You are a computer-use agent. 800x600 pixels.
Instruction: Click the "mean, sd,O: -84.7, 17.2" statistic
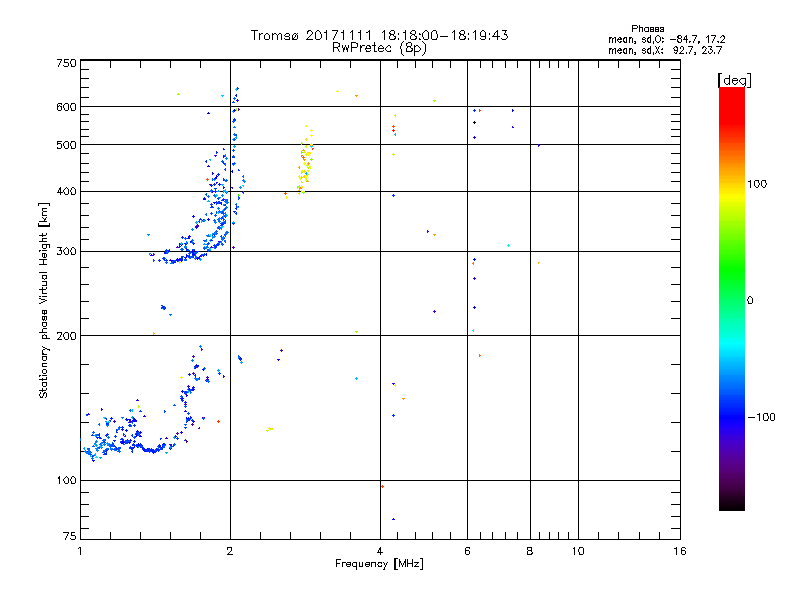click(667, 39)
